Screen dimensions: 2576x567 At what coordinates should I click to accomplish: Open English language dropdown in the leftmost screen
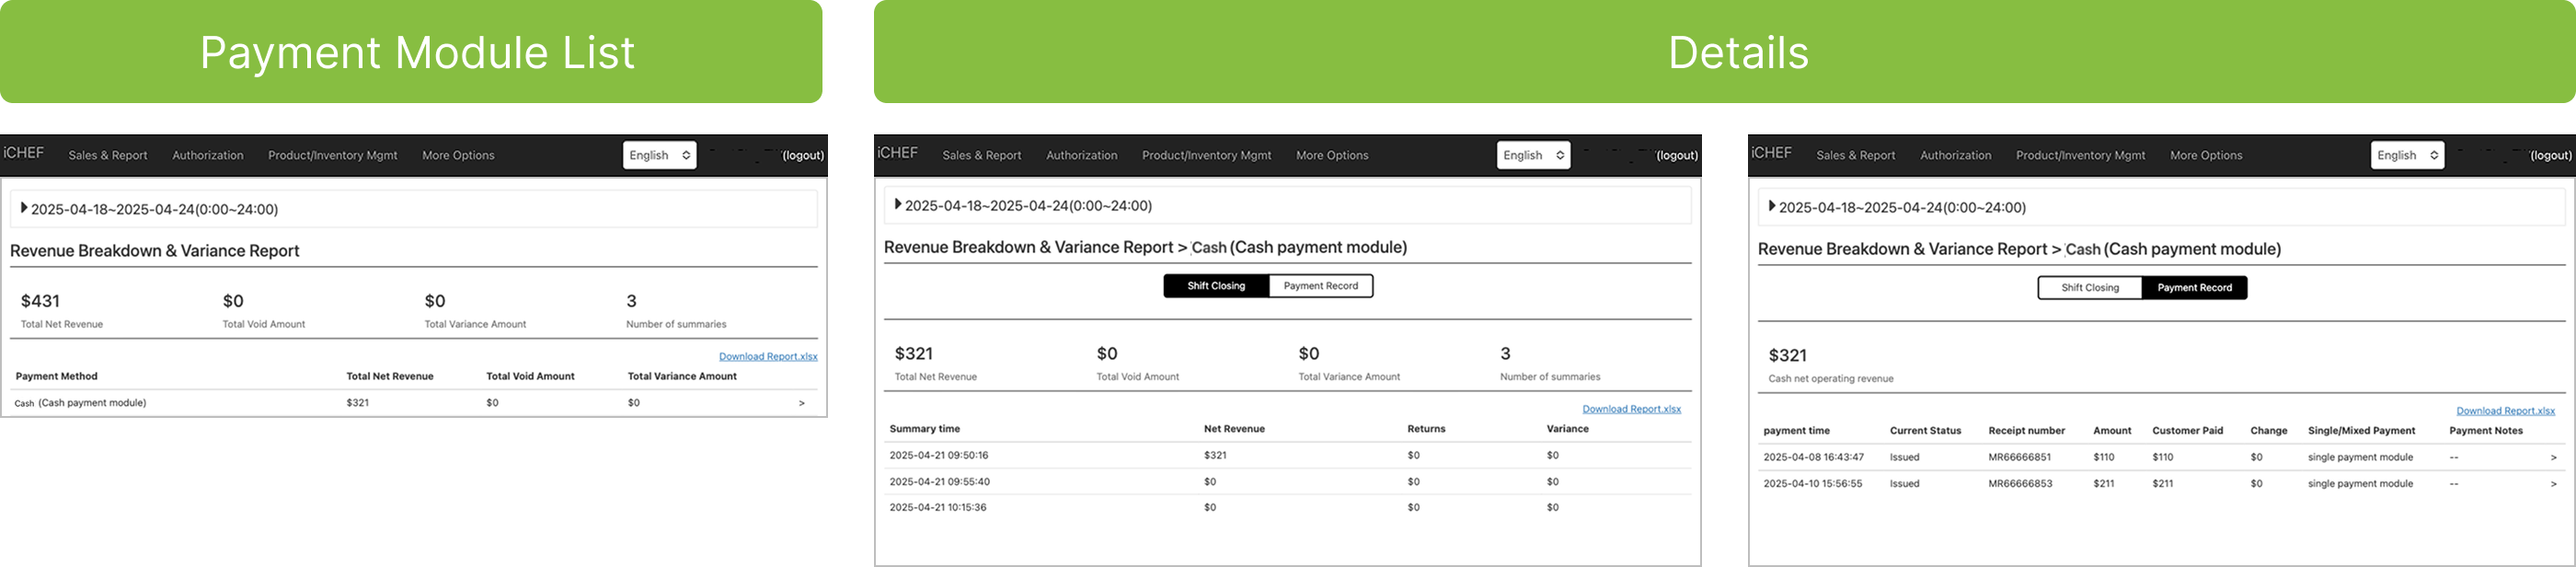(659, 155)
